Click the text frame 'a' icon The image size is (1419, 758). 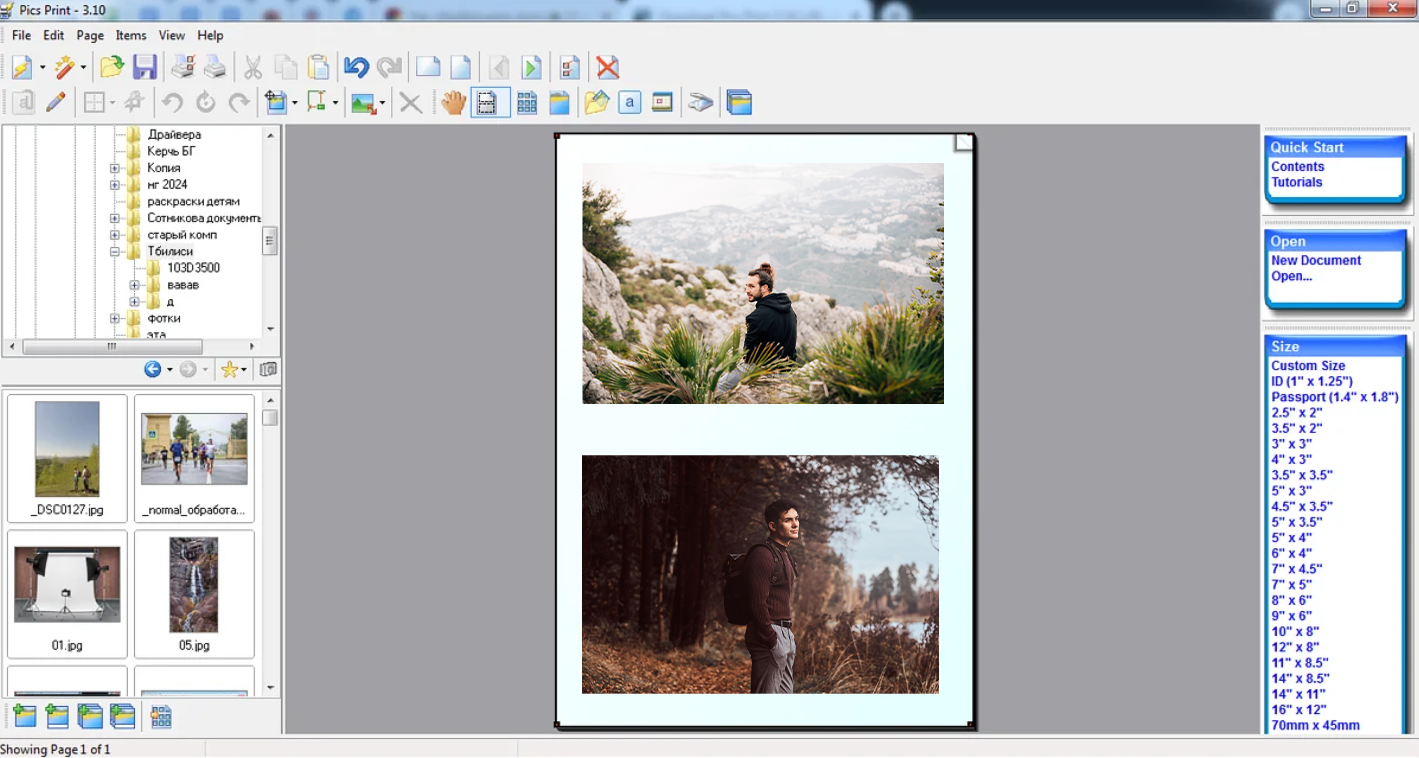click(629, 102)
